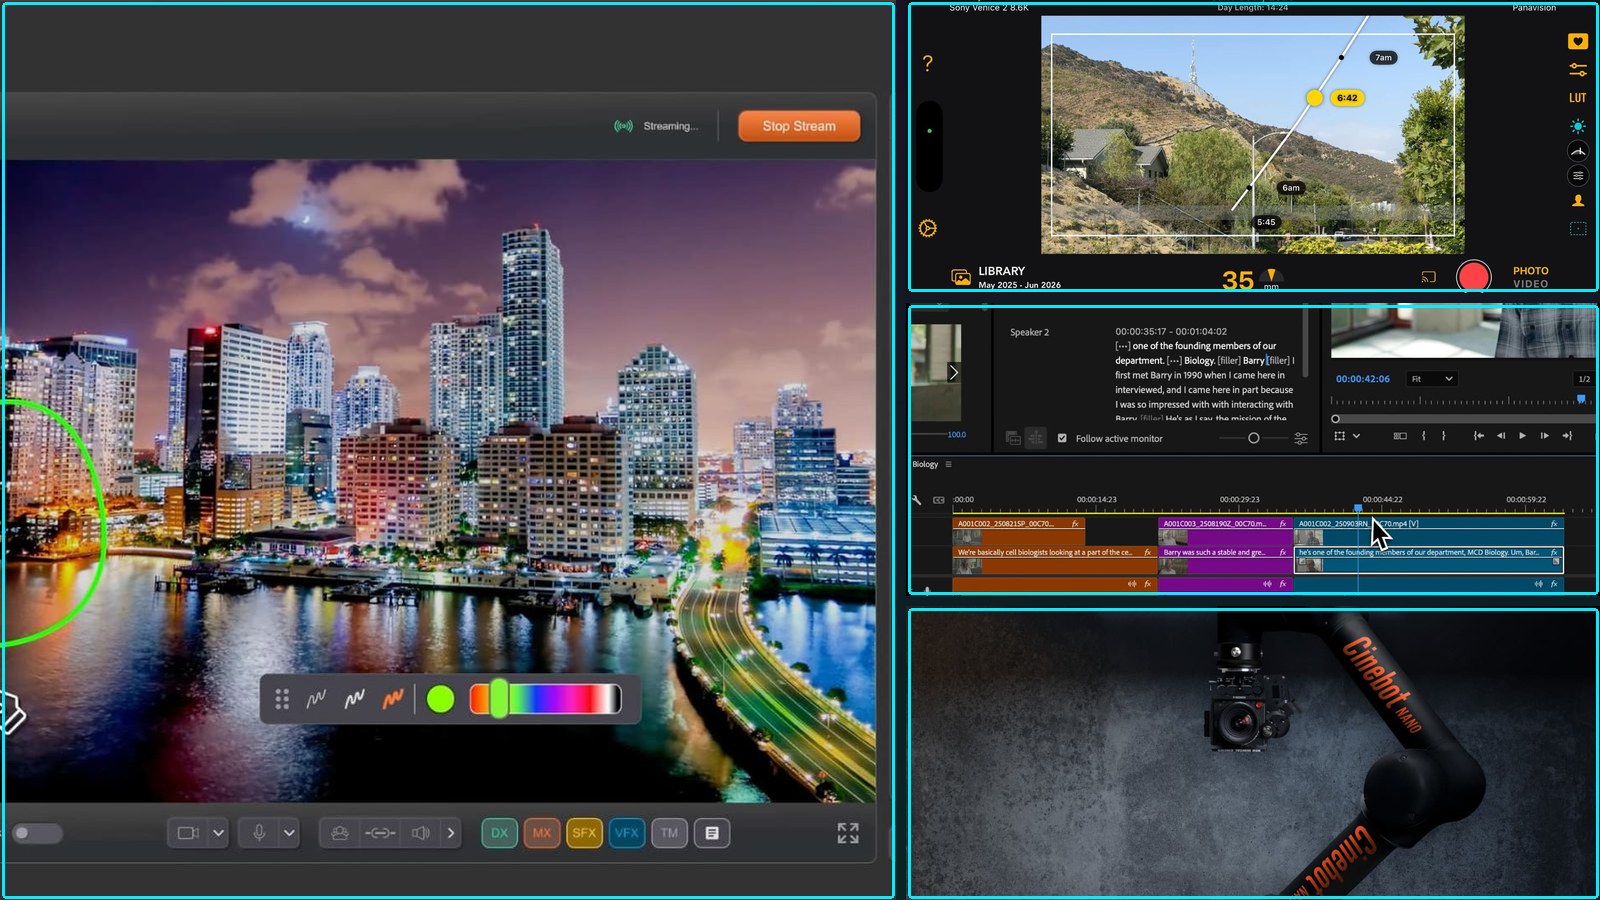The image size is (1600, 900).
Task: Expand more controls with right chevron
Action: point(451,833)
